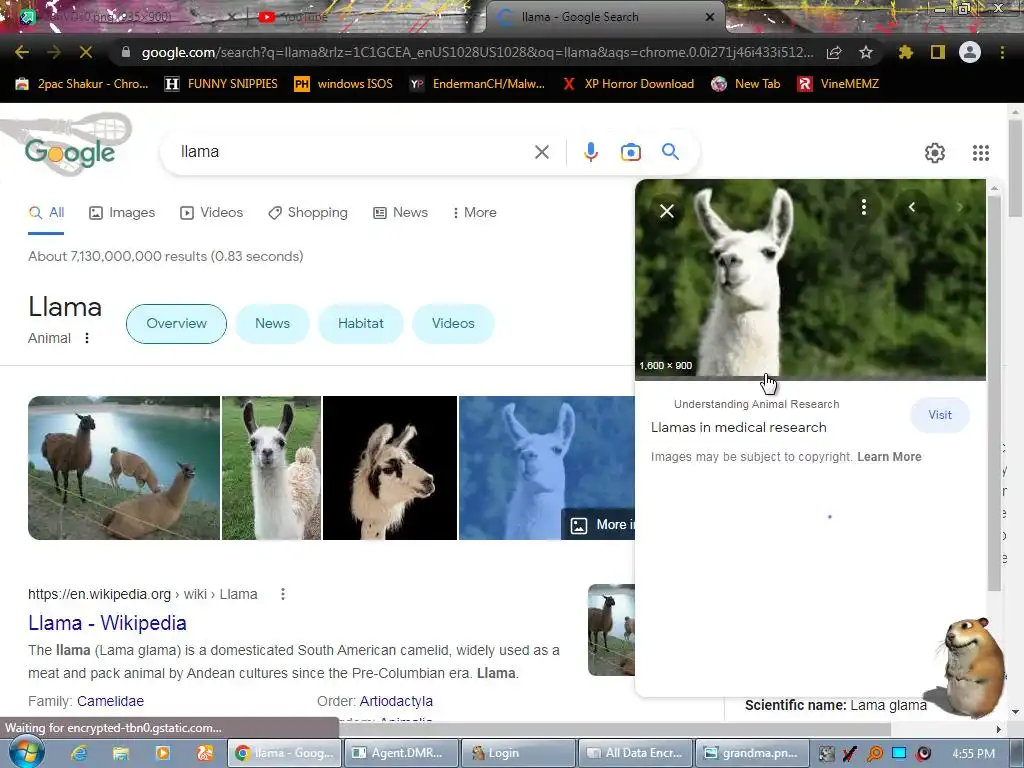
Task: Open thumbnail of white llama on grass
Action: tap(272, 468)
